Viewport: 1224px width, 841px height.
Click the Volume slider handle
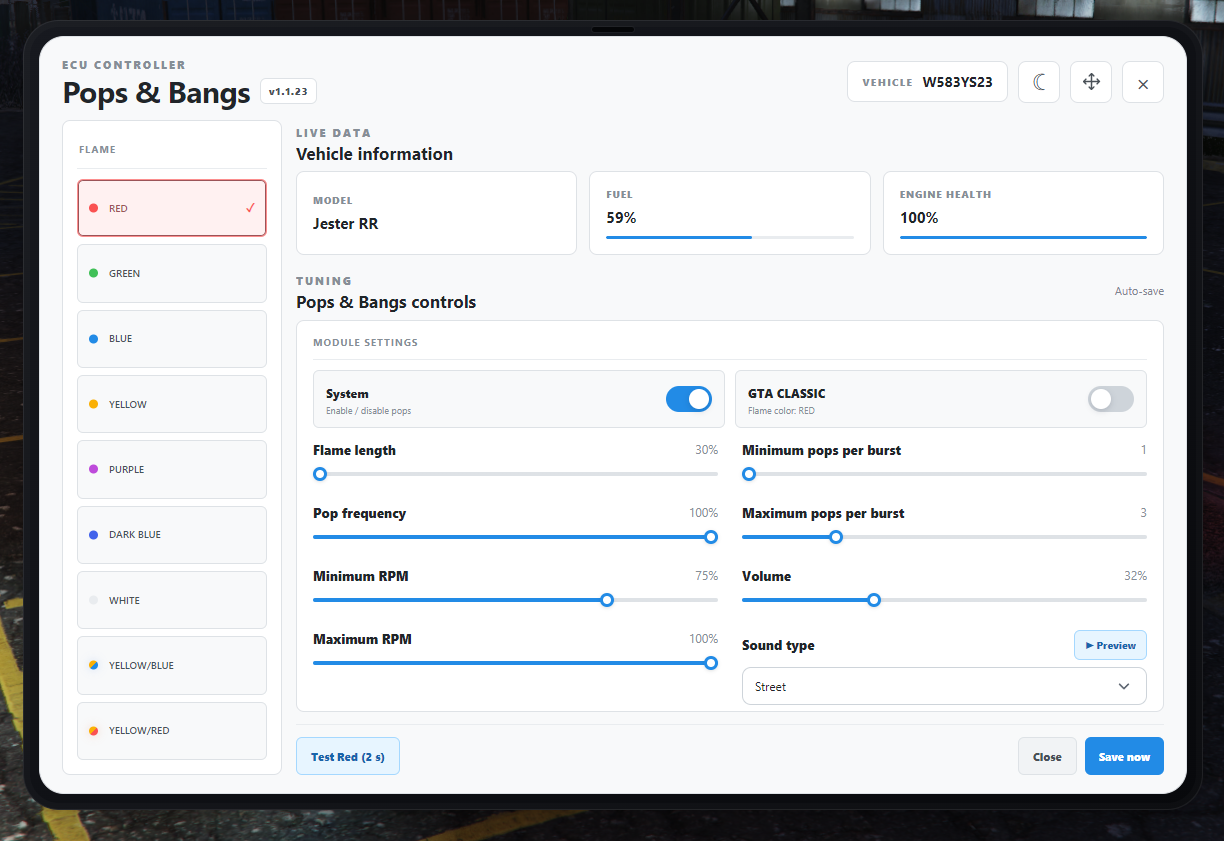tap(874, 600)
